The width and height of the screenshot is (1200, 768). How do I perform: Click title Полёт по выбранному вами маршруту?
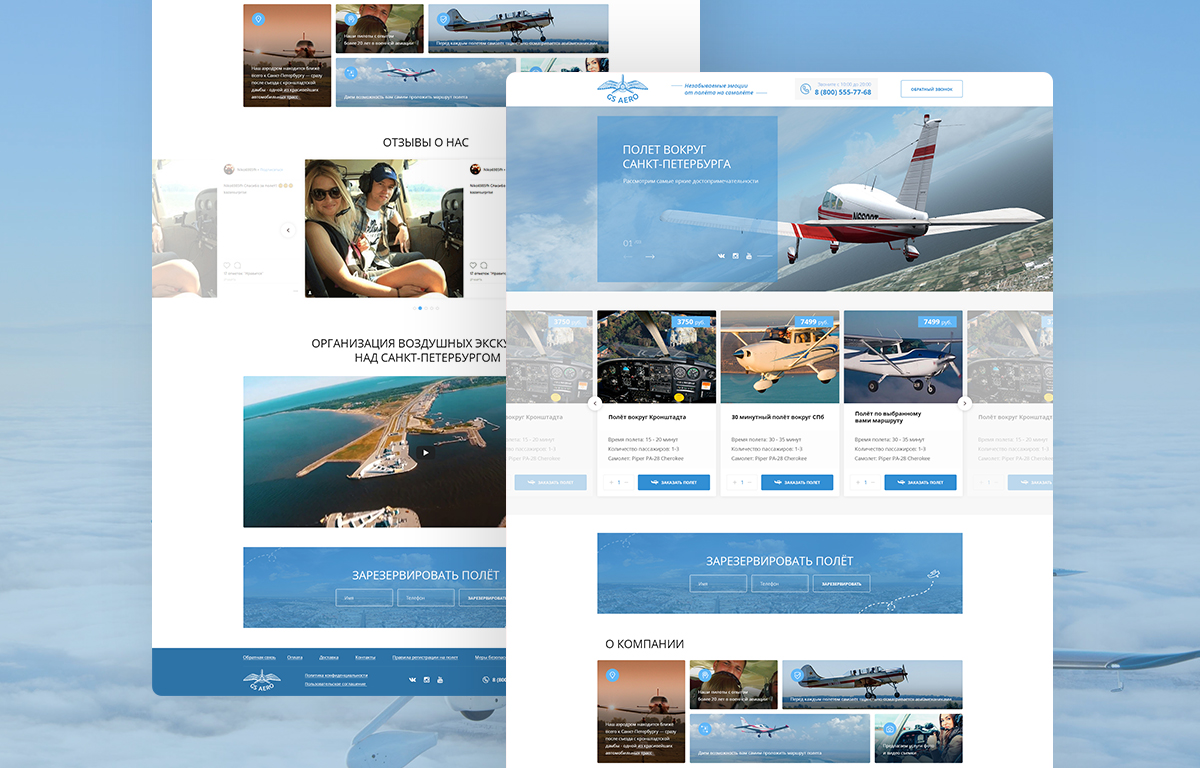pos(888,416)
